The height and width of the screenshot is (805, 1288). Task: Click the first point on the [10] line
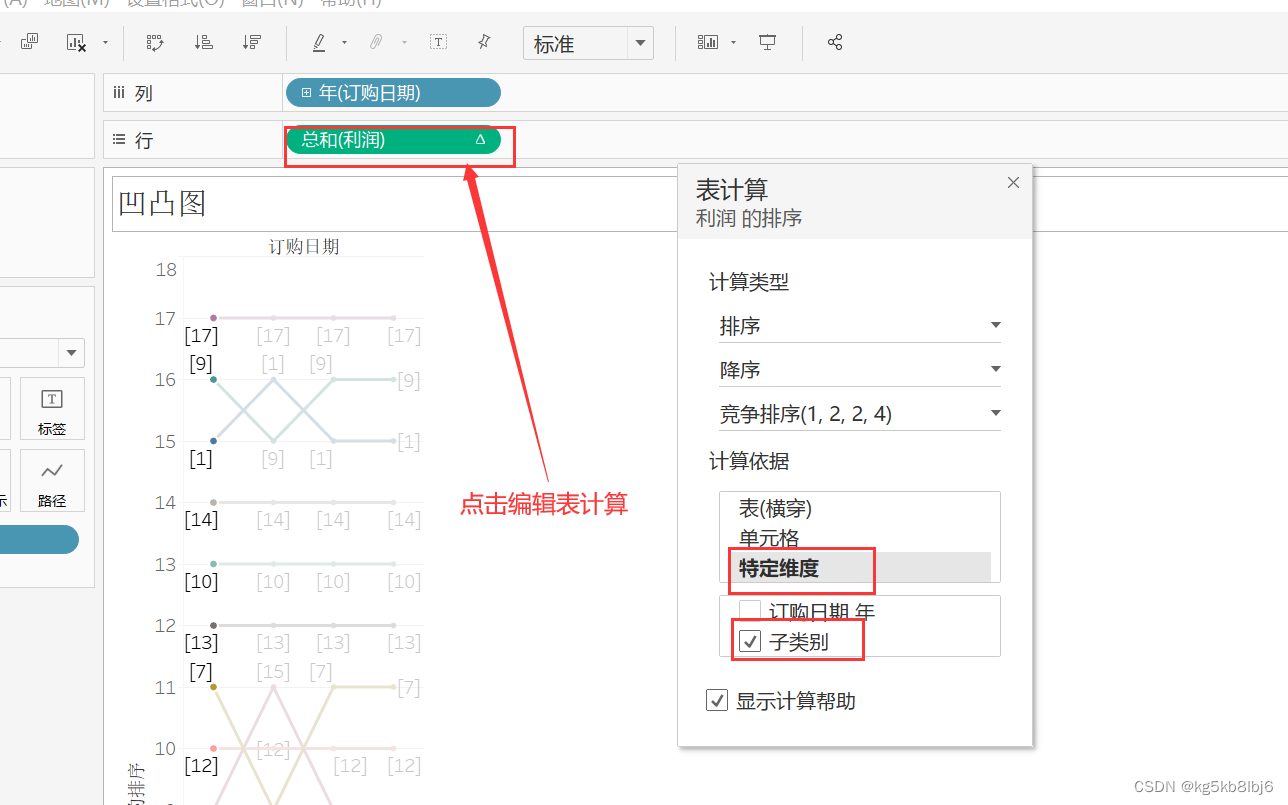coord(213,564)
